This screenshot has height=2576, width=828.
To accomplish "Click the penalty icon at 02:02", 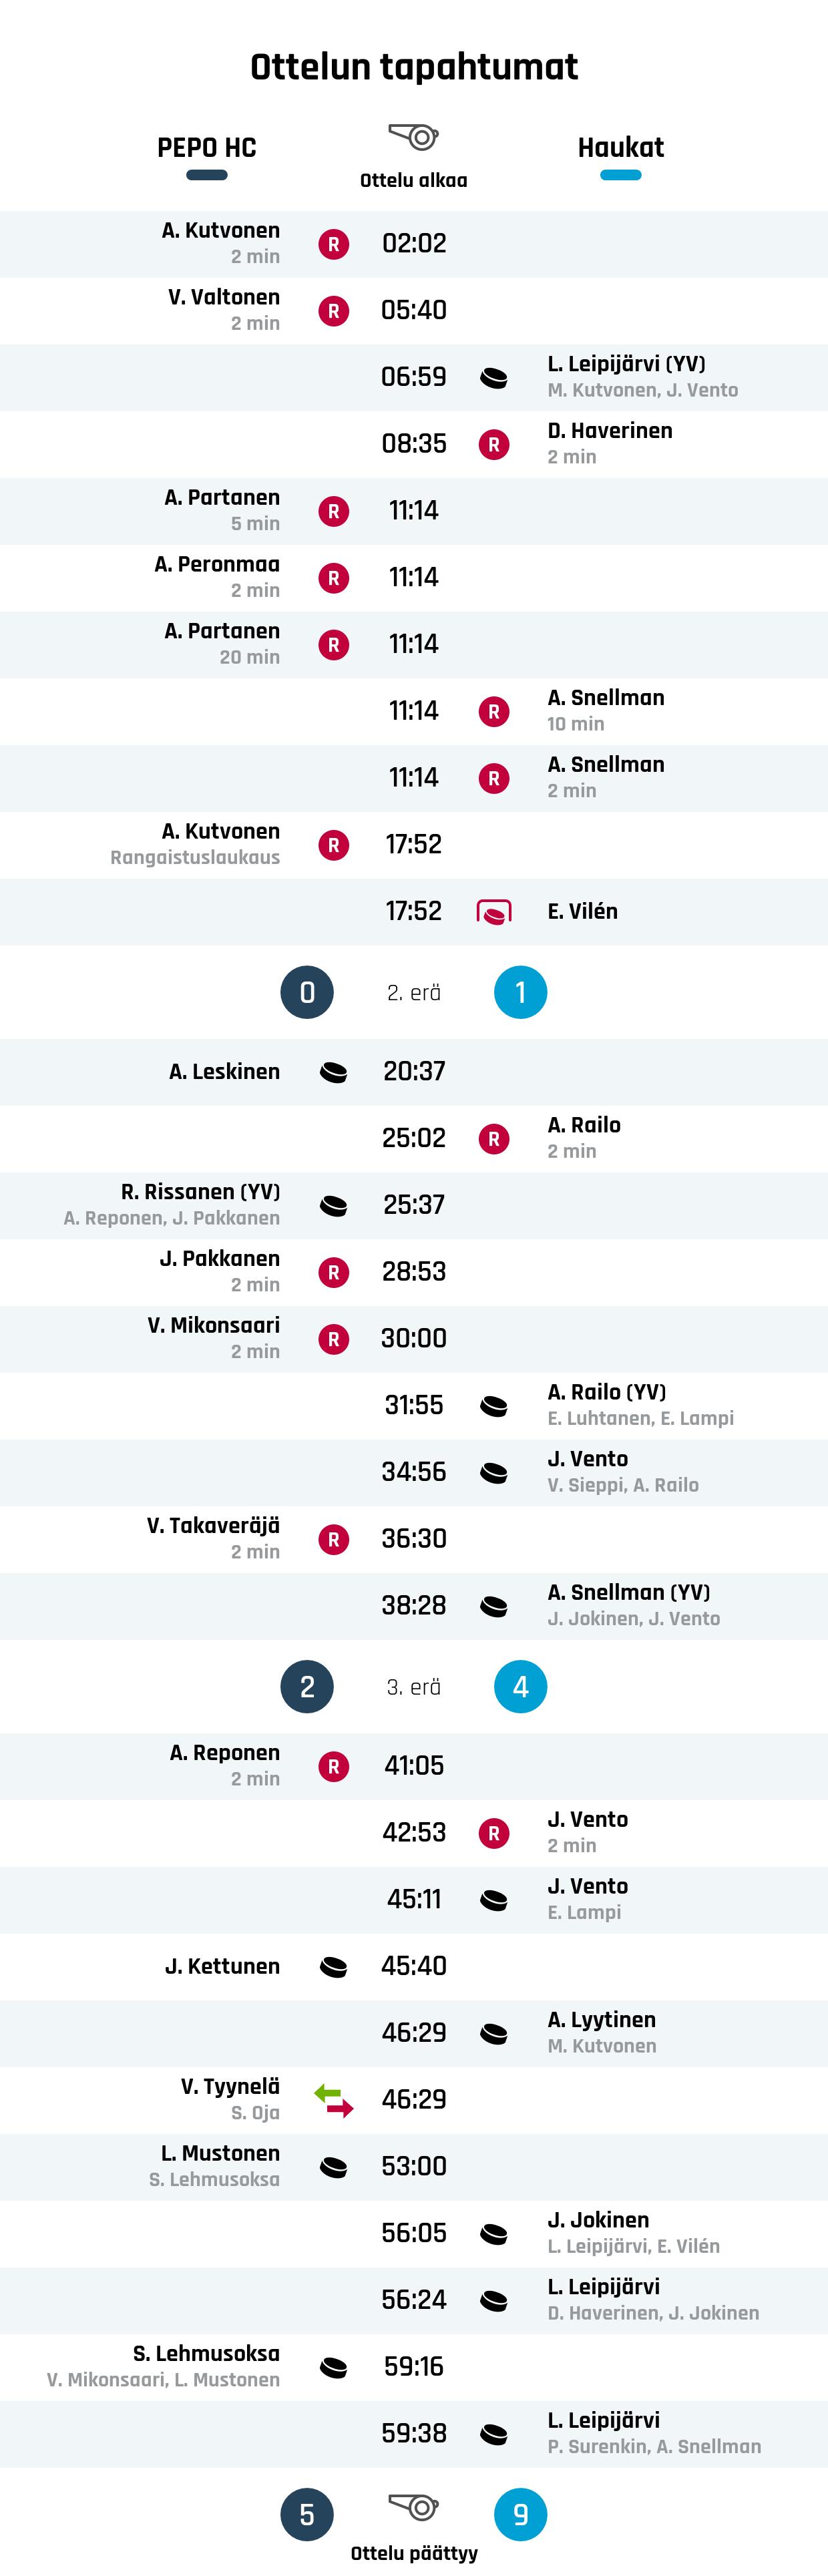I will tap(333, 244).
